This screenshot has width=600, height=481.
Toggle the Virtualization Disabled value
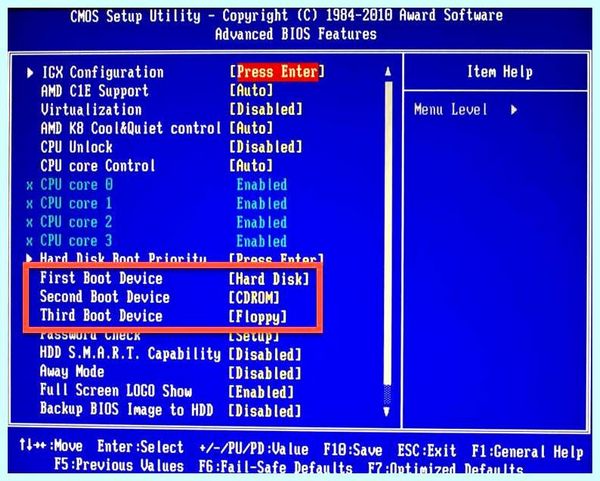pyautogui.click(x=266, y=109)
